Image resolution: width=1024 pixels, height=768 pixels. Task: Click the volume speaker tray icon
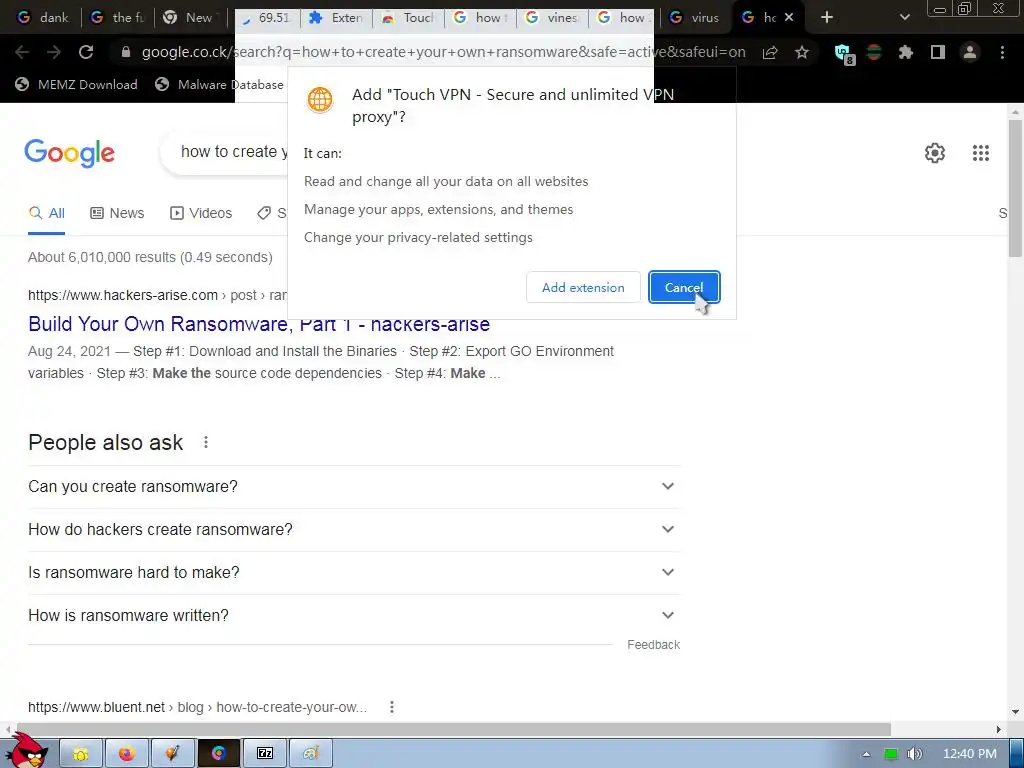click(x=914, y=754)
